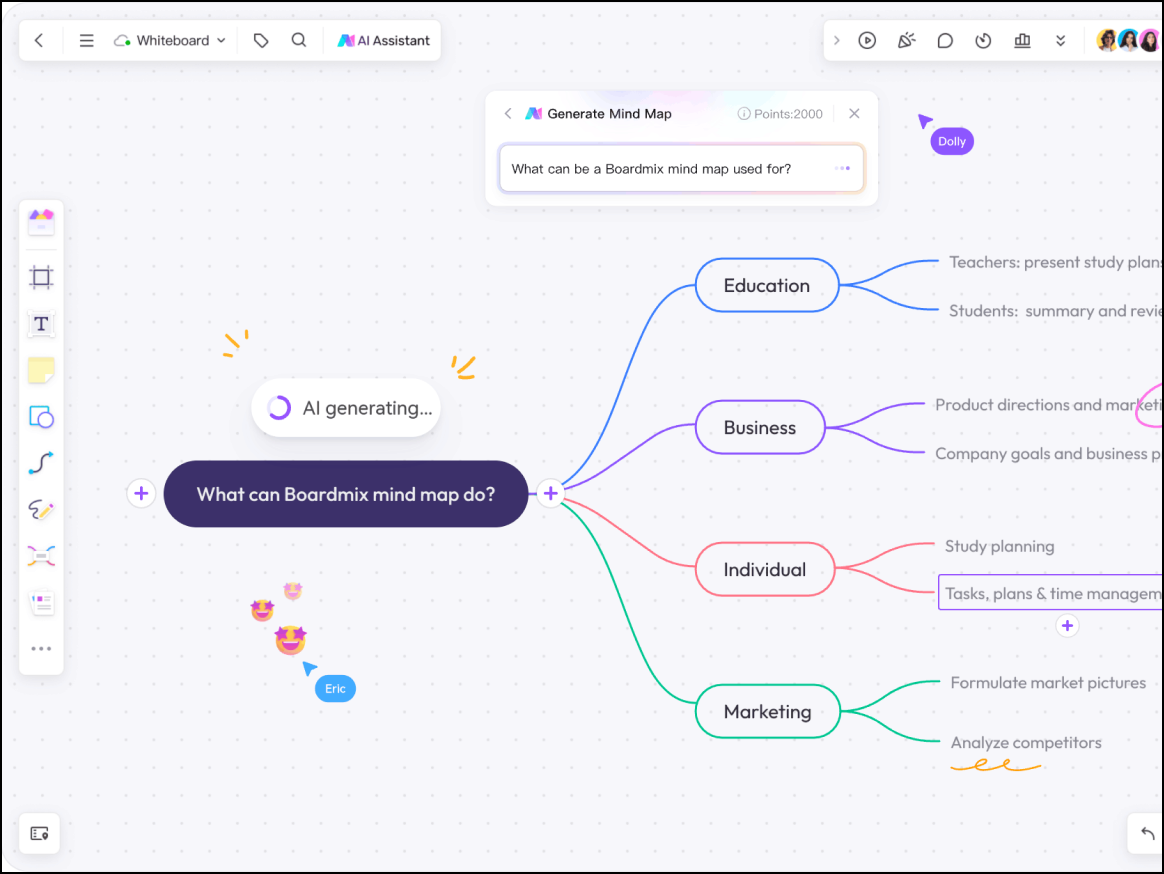Select the list/table card tool
1164x874 pixels.
42,602
